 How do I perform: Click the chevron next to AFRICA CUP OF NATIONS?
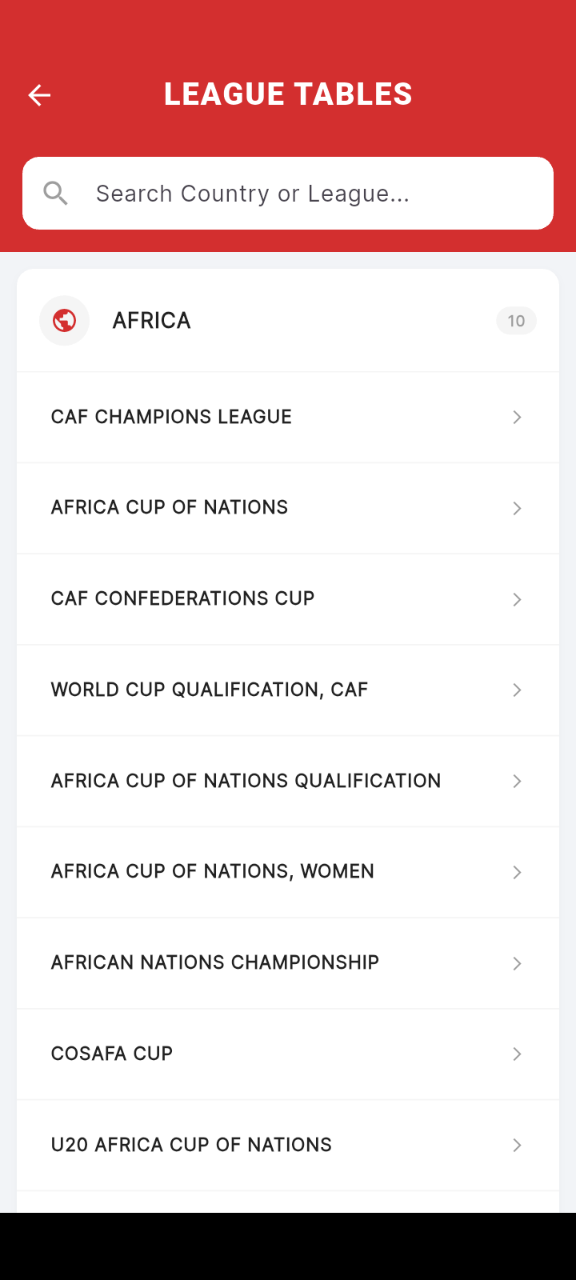(x=517, y=508)
